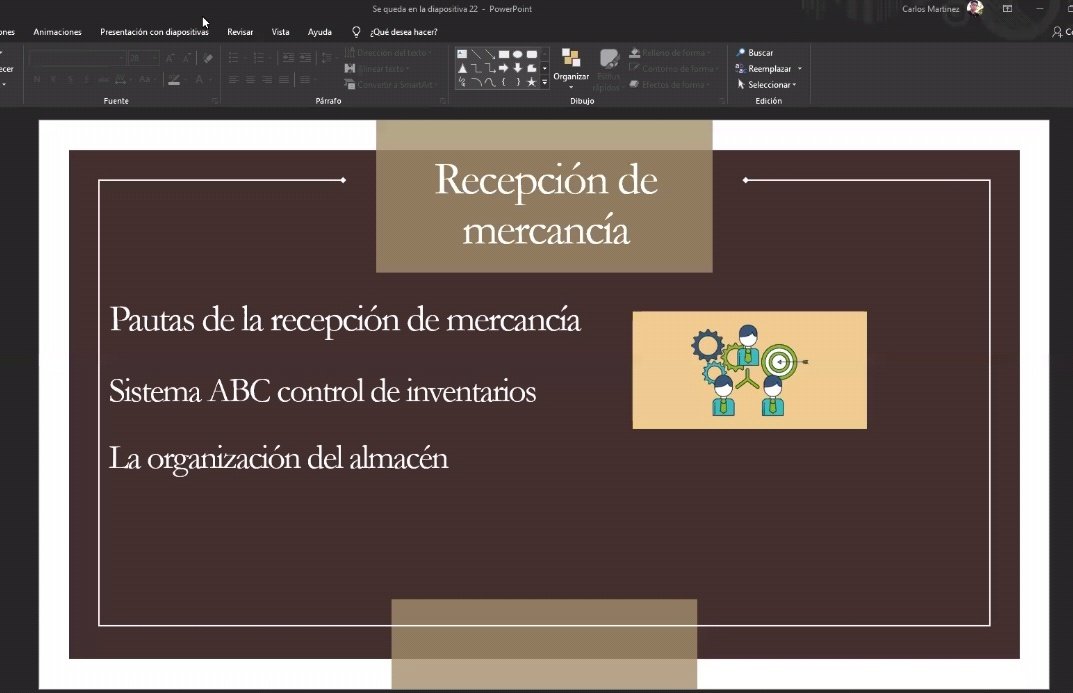Viewport: 1073px width, 693px height.
Task: Toggle Center alignment button
Action: (x=250, y=80)
